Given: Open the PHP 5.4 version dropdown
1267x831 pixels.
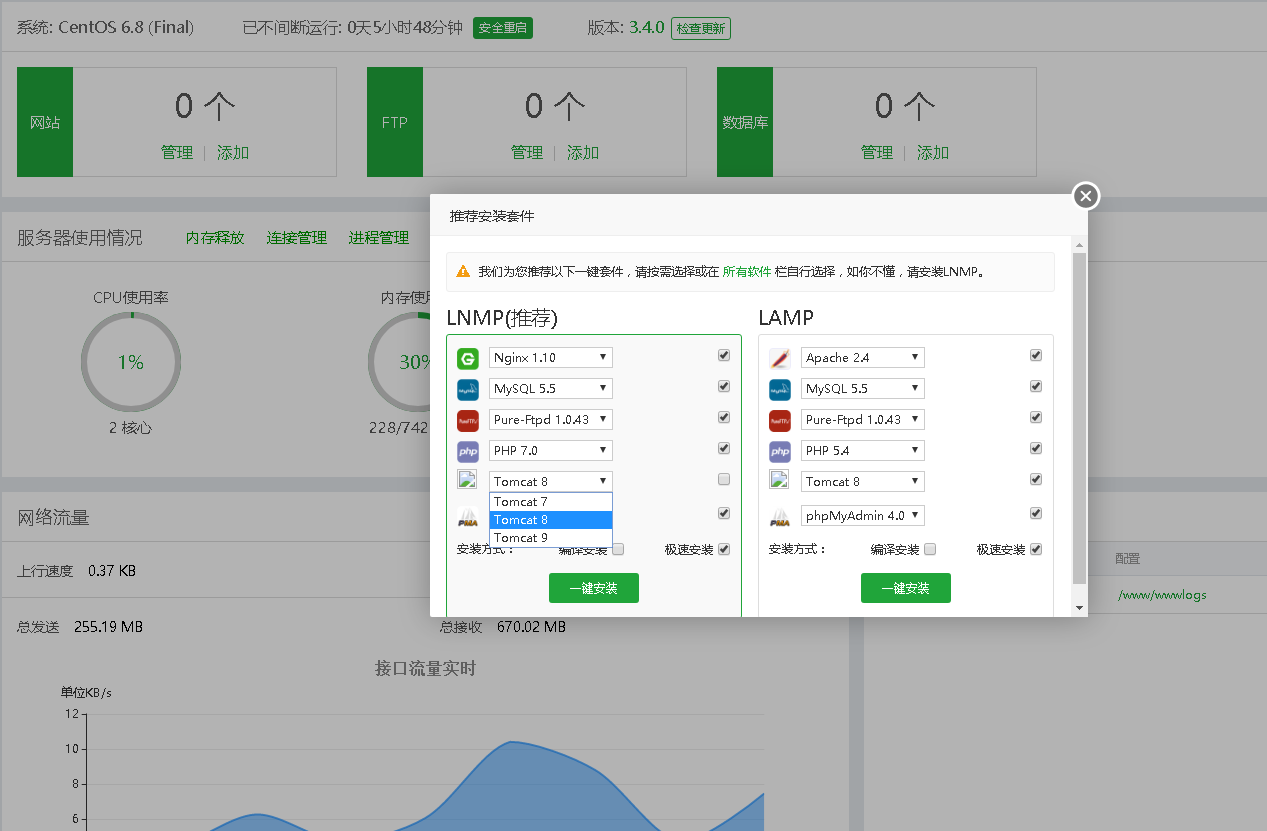Looking at the screenshot, I should (863, 451).
